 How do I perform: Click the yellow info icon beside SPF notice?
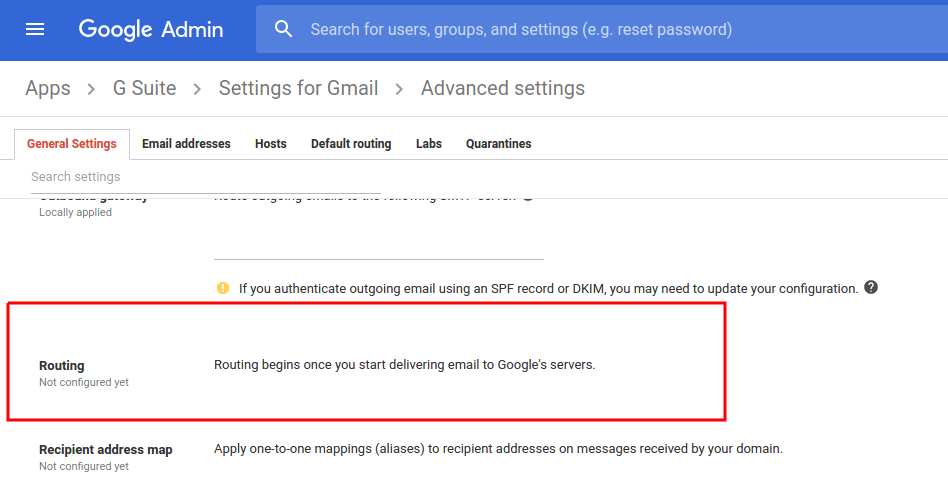[x=223, y=288]
